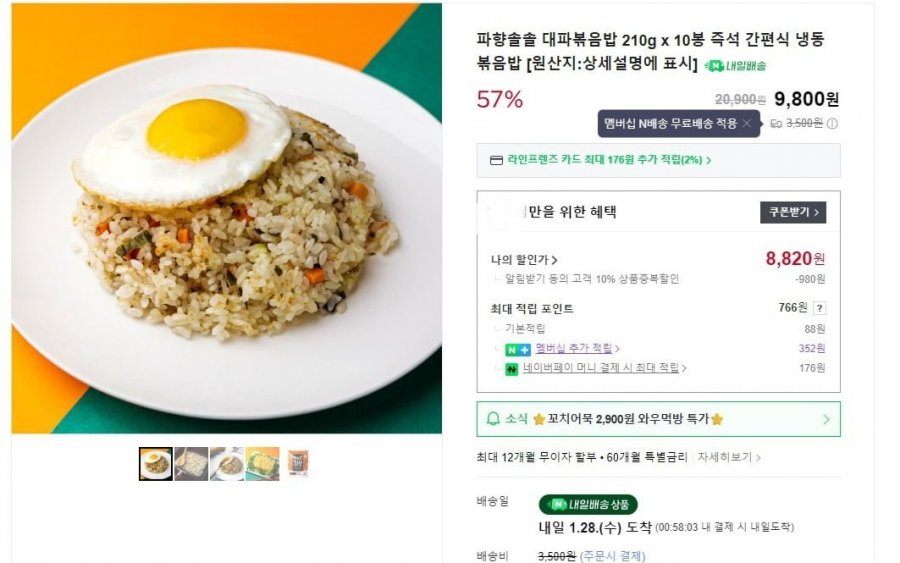Click the shipping fee info icon
900x563 pixels.
point(832,124)
